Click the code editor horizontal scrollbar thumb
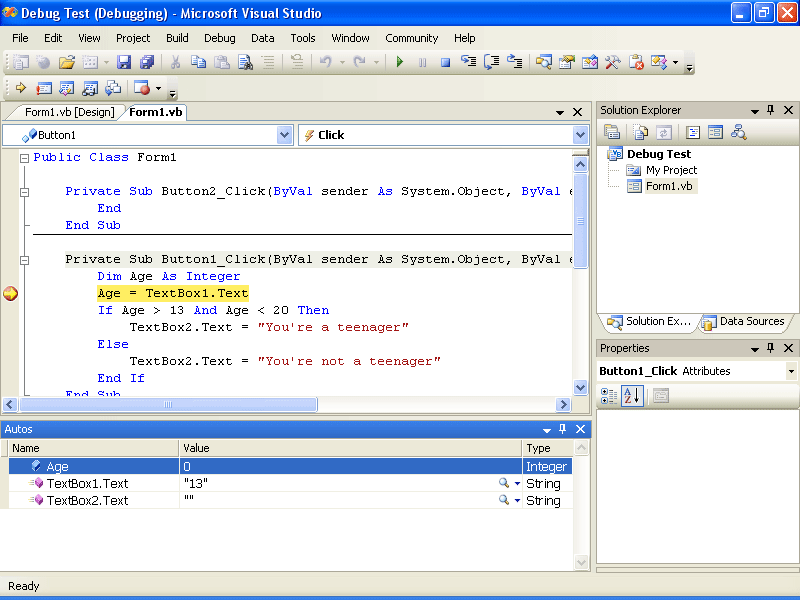800x600 pixels. pyautogui.click(x=166, y=405)
